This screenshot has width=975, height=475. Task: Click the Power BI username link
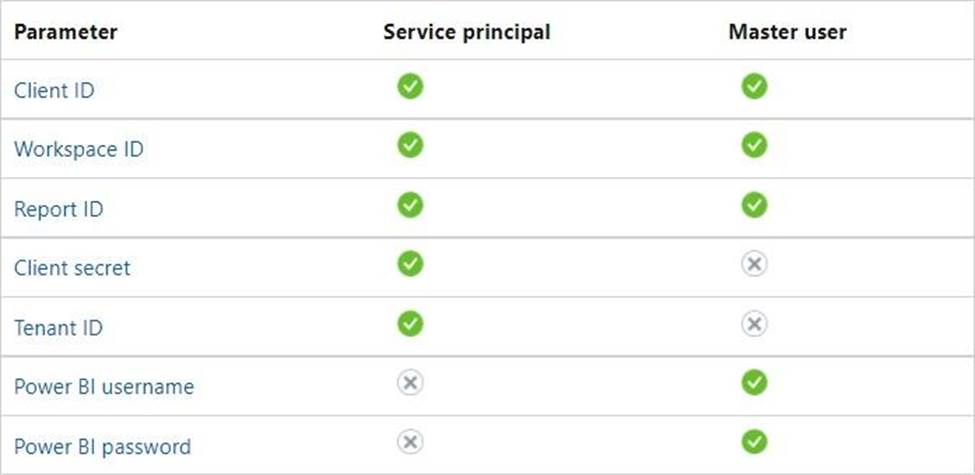click(x=104, y=386)
